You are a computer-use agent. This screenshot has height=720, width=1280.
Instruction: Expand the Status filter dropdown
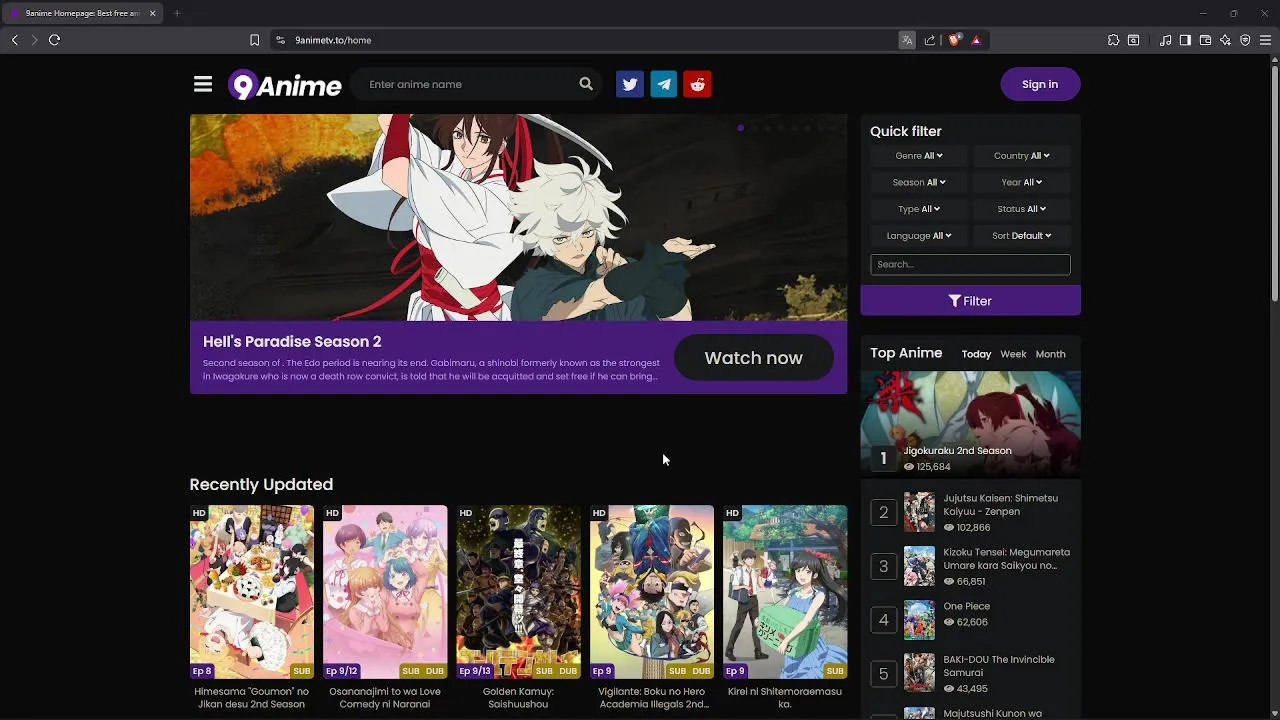click(1021, 209)
